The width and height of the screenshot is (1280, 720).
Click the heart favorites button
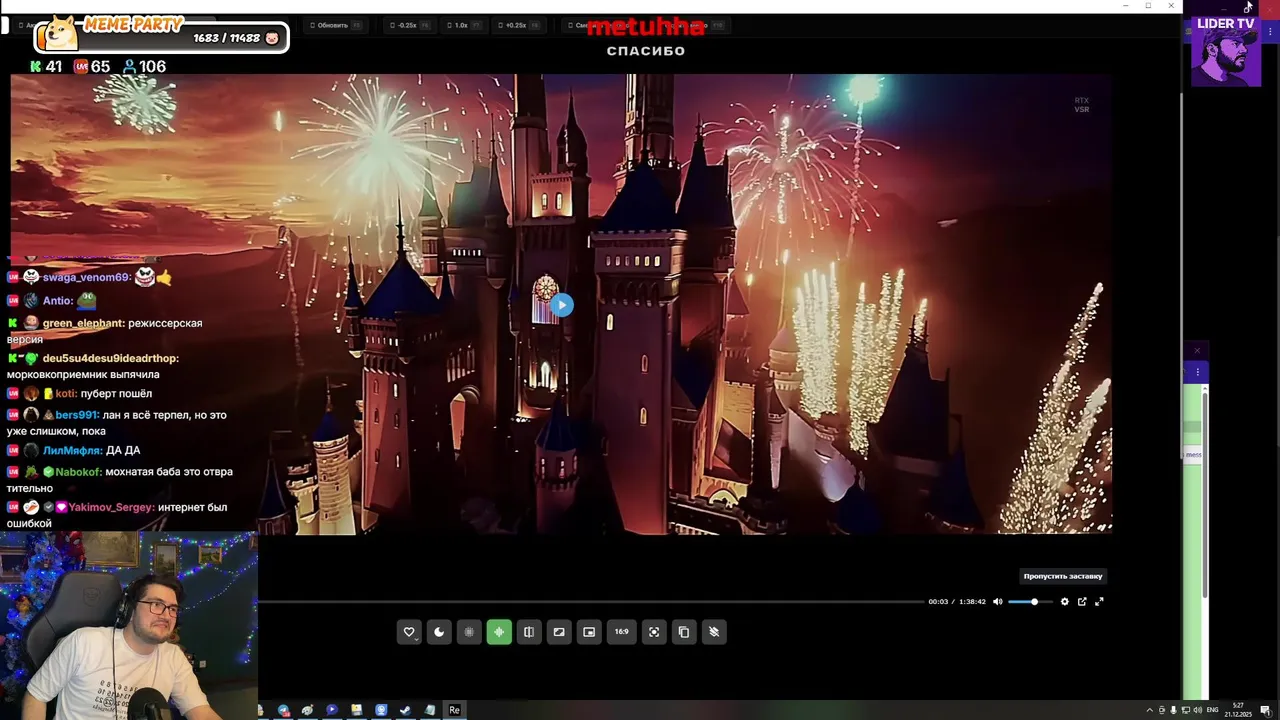coord(408,632)
